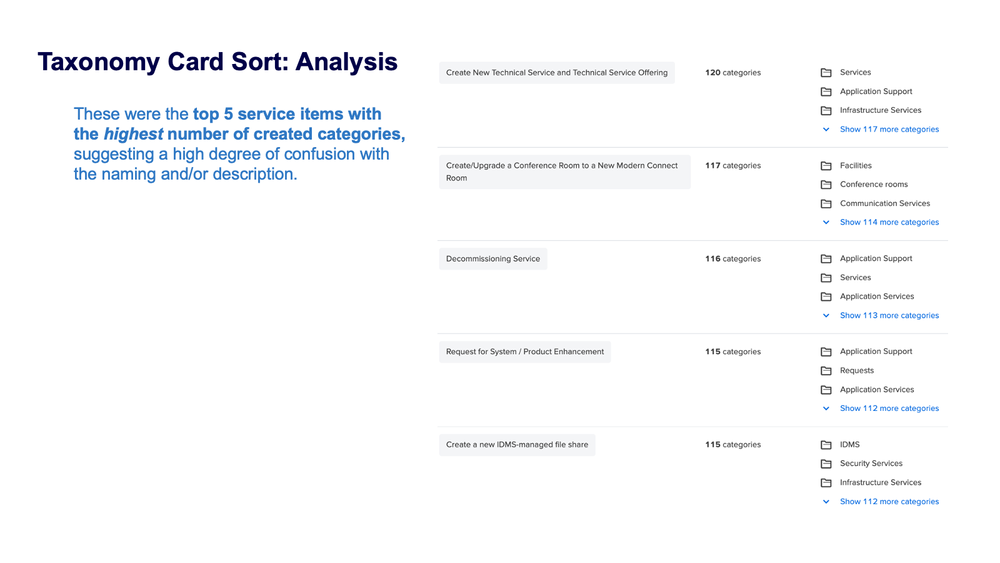Screen dimensions: 1000x563
Task: Click folder icon next to Security Services
Action: [x=826, y=464]
